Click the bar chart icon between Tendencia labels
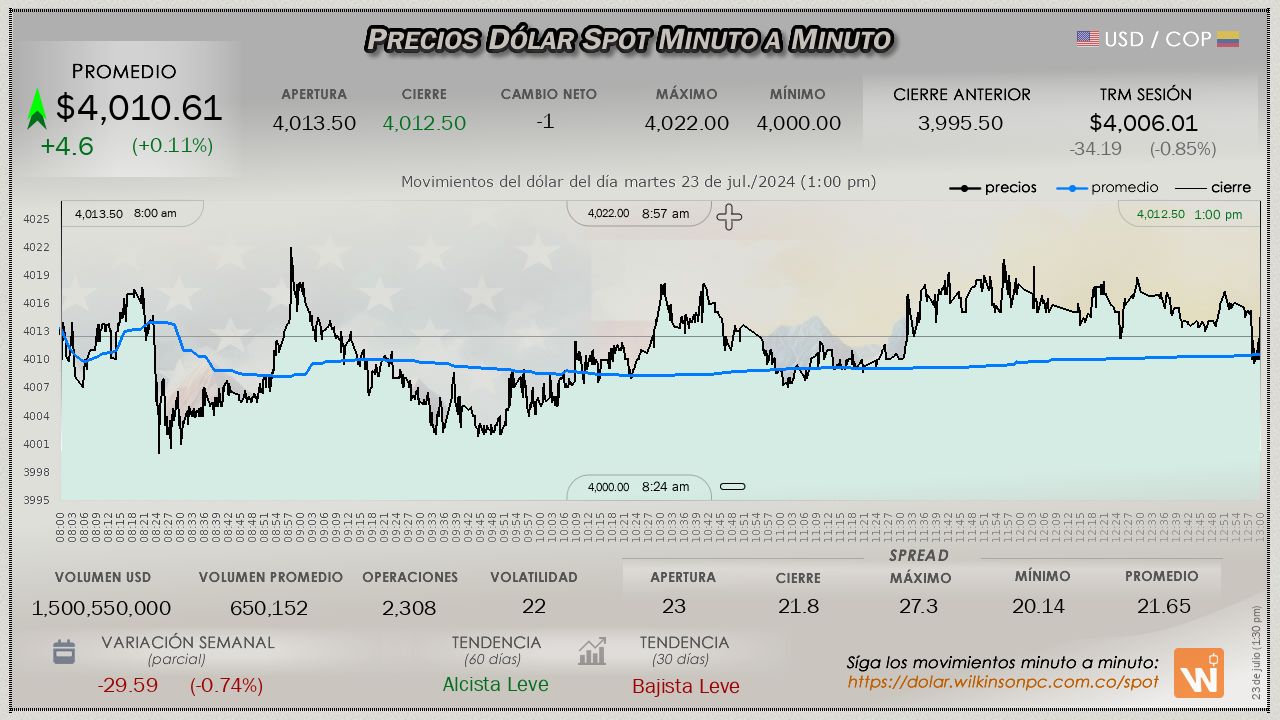Viewport: 1280px width, 720px height. coord(592,652)
